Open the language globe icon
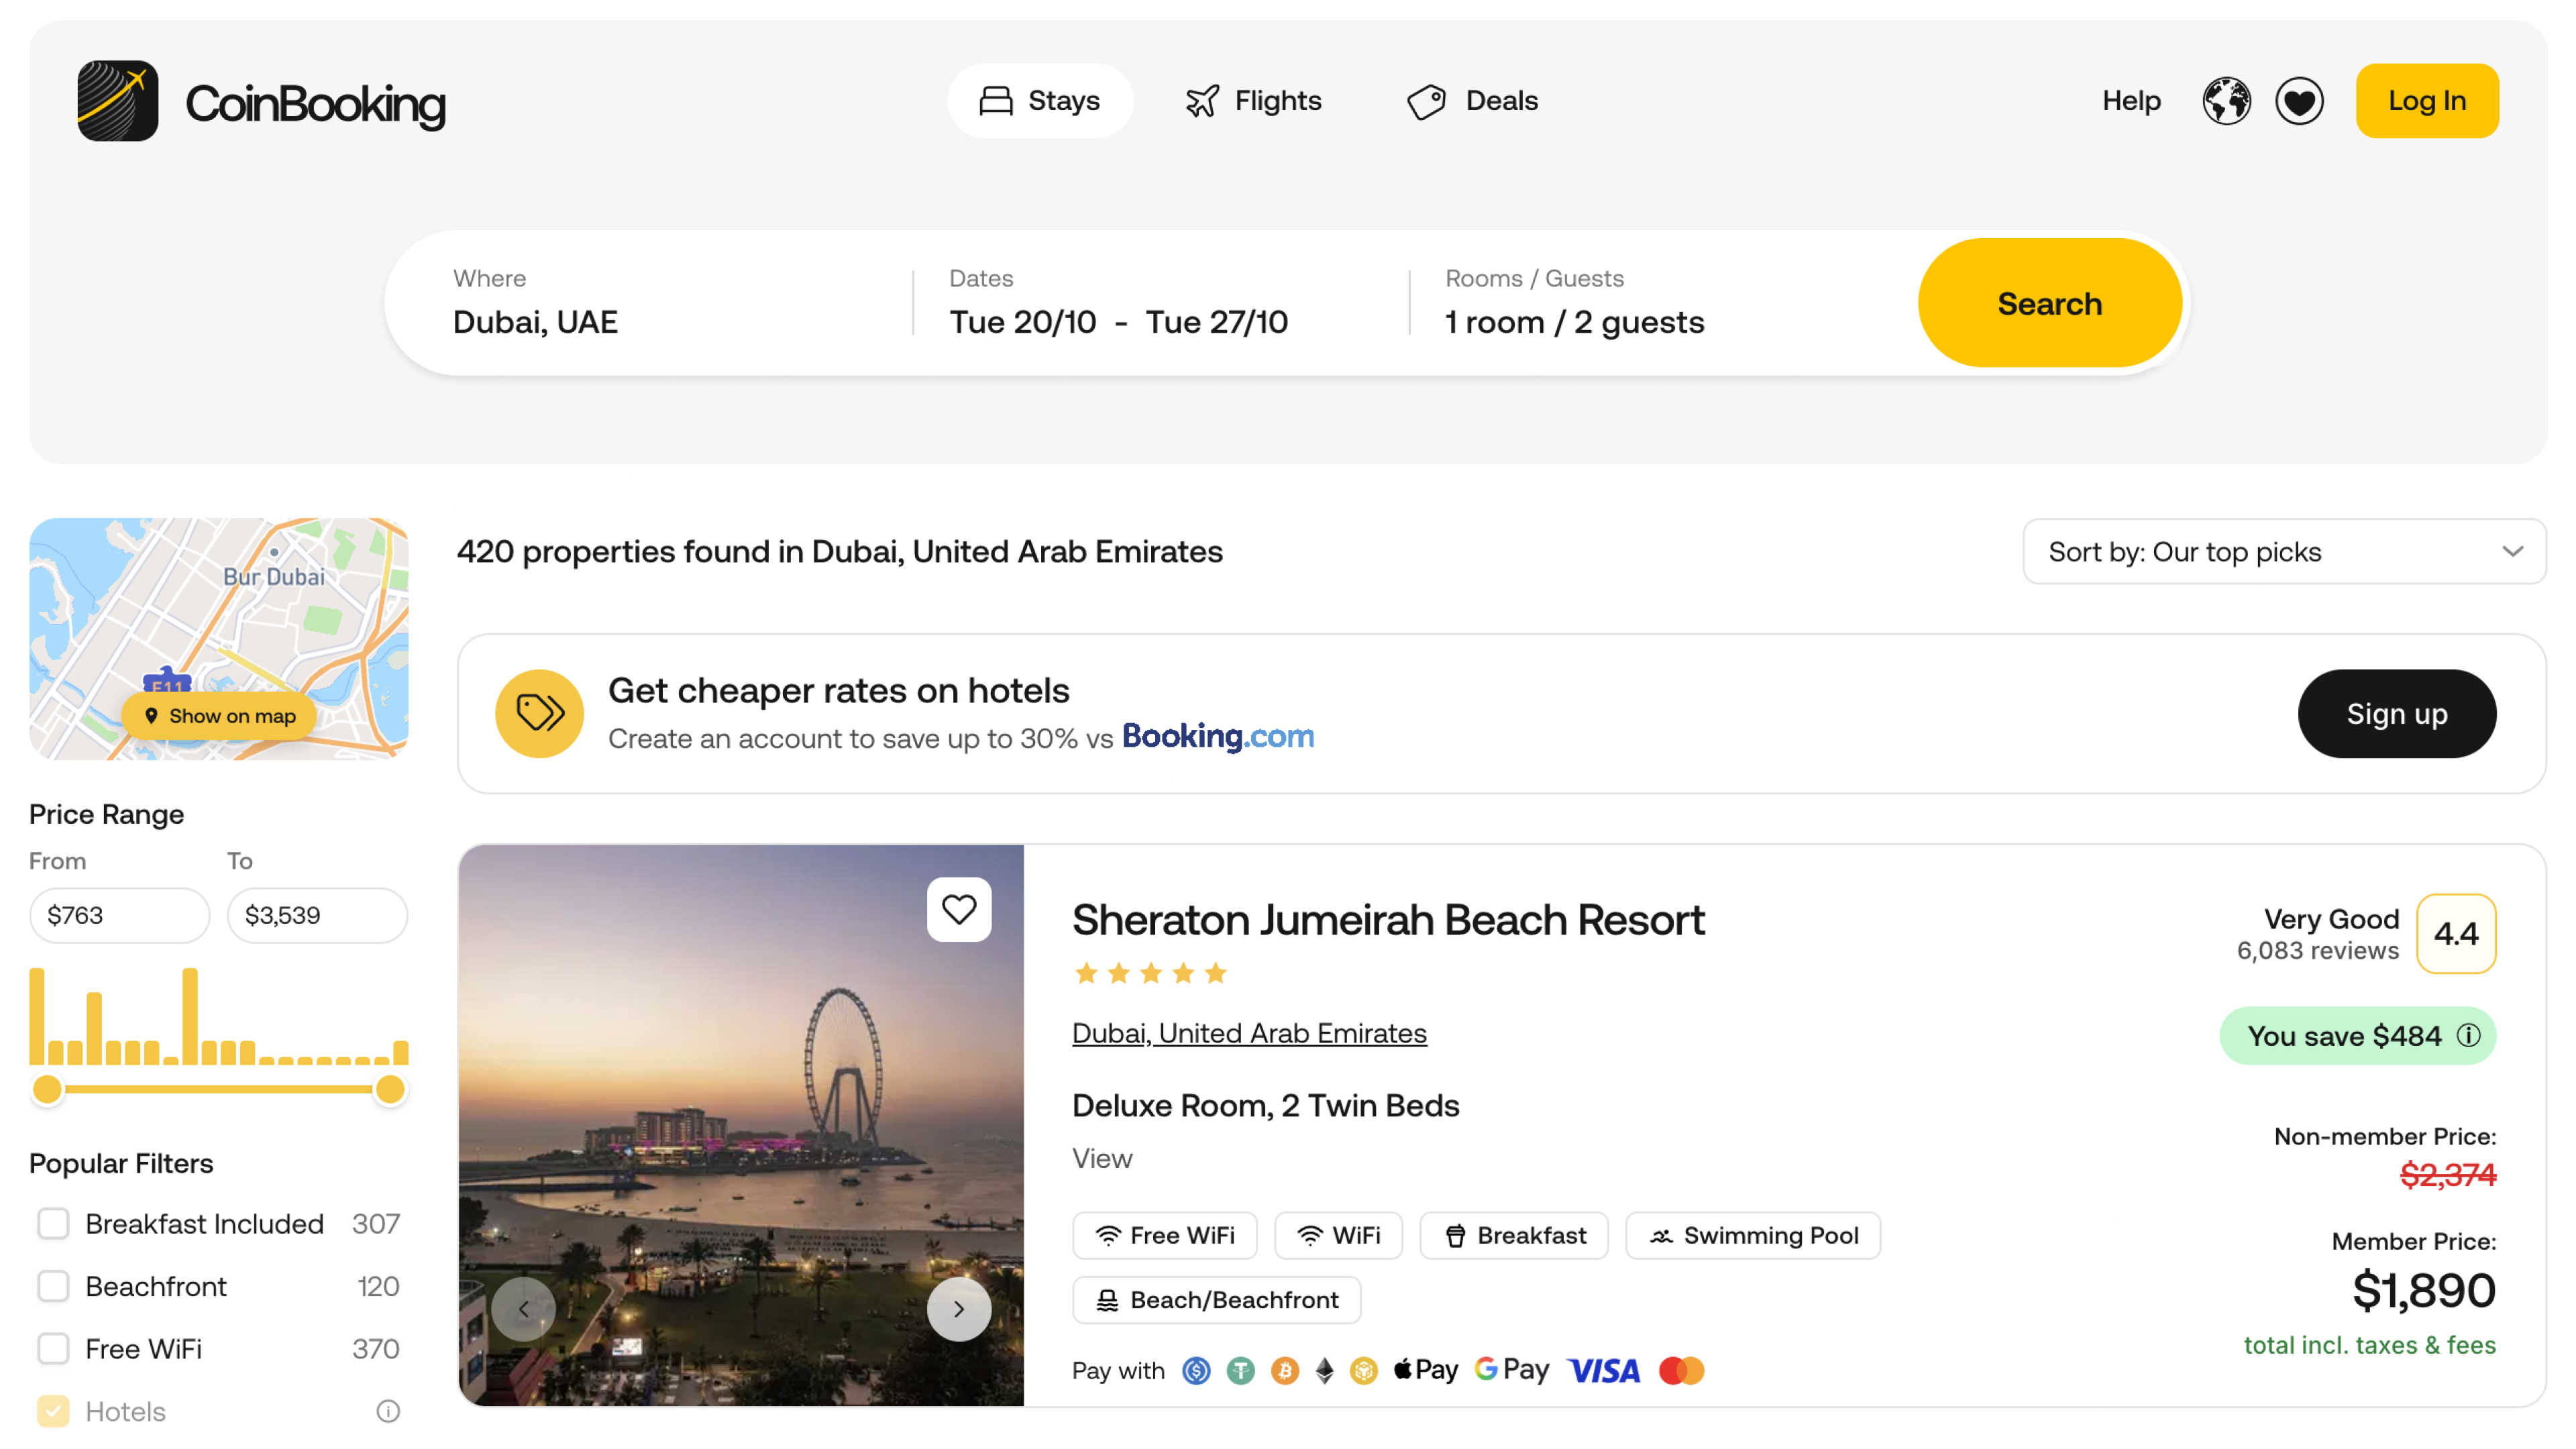This screenshot has height=1449, width=2576. click(x=2226, y=101)
